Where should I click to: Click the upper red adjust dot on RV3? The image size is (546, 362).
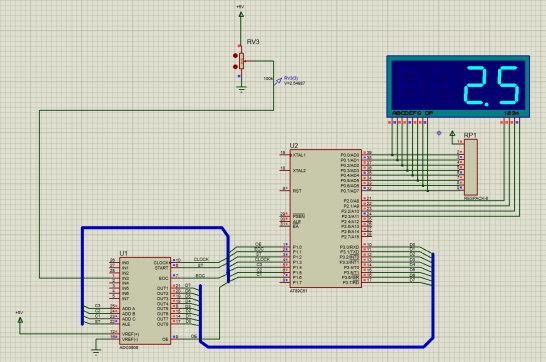[x=235, y=56]
